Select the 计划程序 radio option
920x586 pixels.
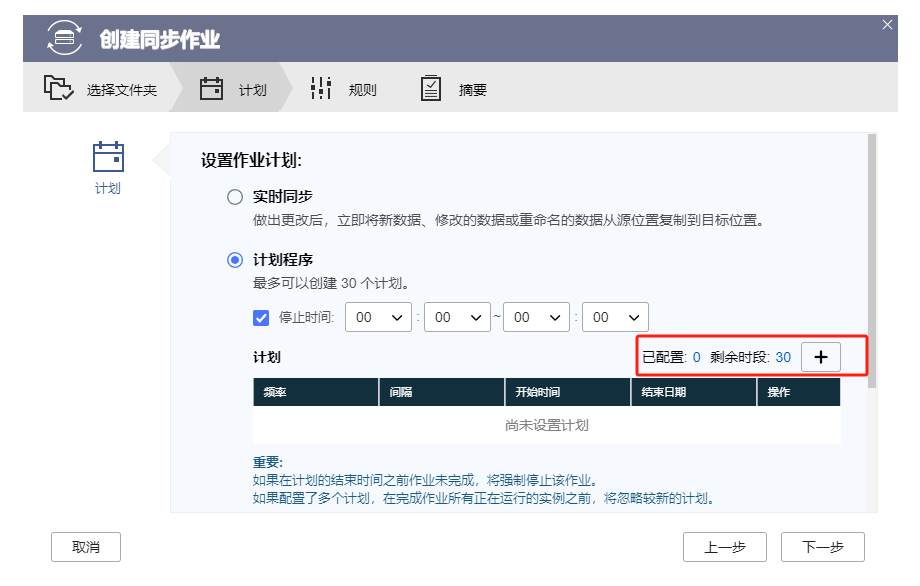coord(235,260)
